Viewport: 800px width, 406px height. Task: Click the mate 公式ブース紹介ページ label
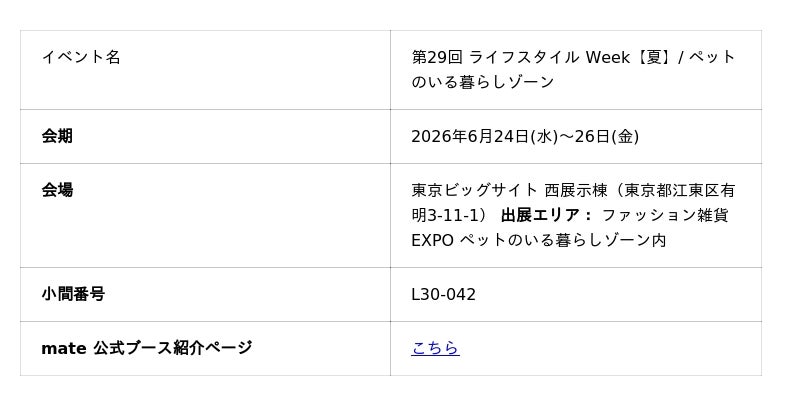[146, 348]
